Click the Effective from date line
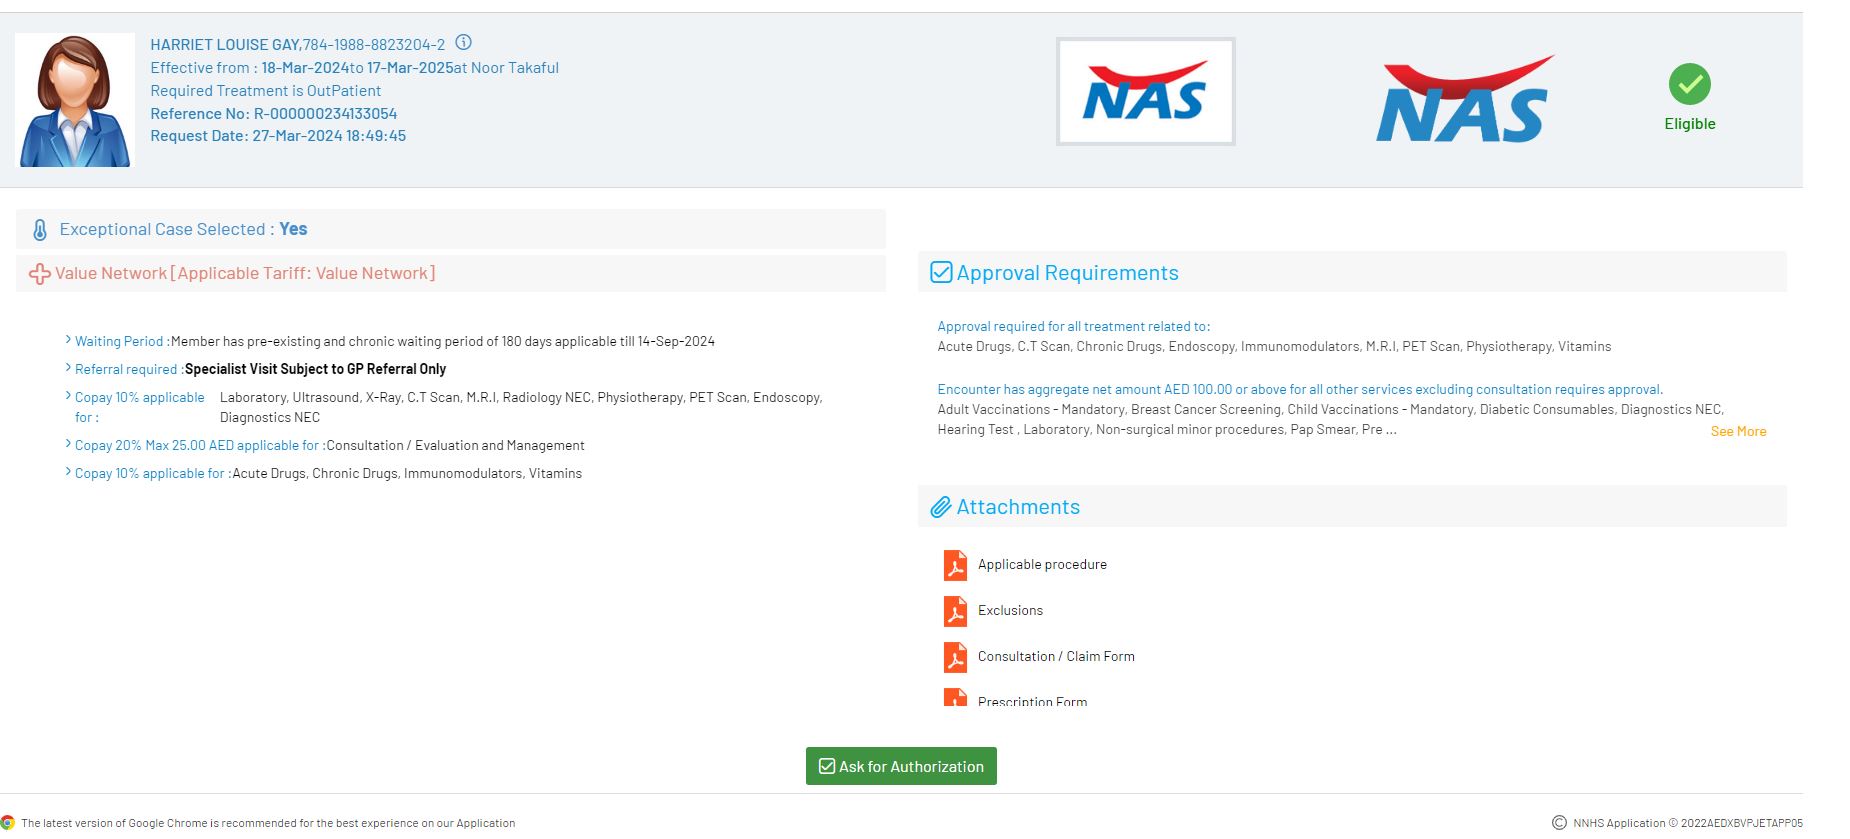Viewport: 1850px width, 839px height. (x=354, y=68)
